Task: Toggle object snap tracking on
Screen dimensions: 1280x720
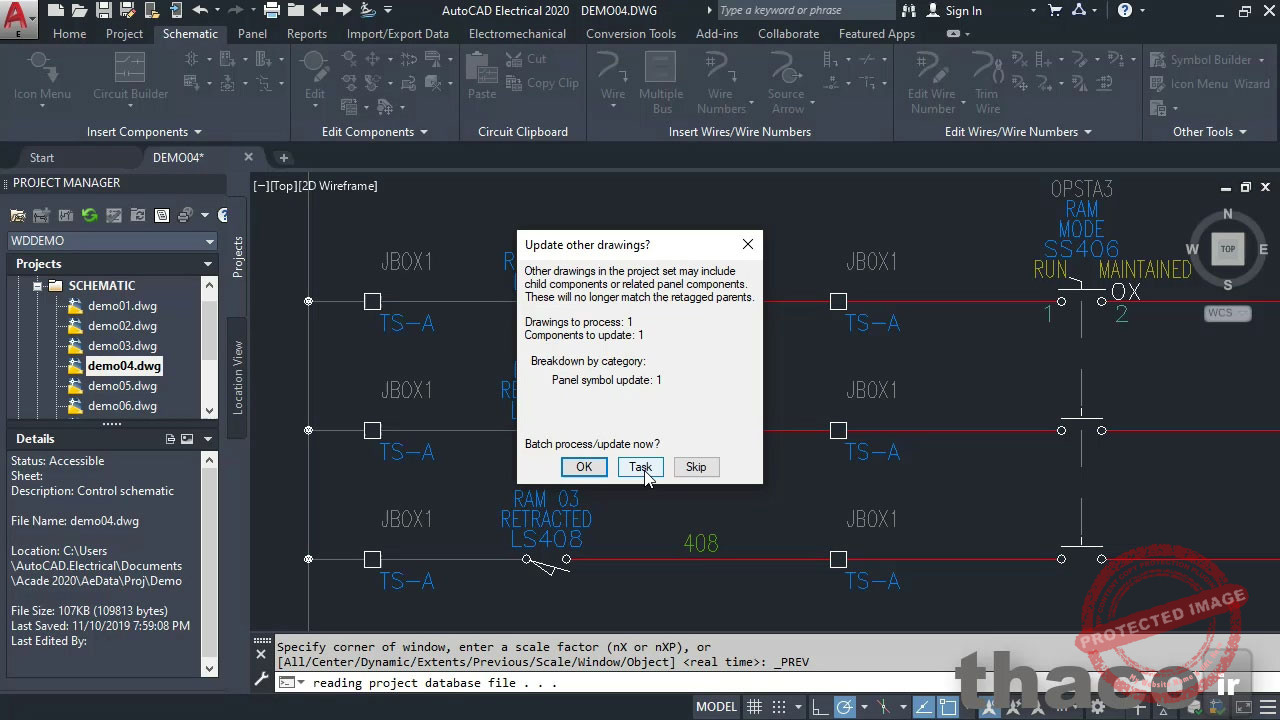Action: point(883,706)
